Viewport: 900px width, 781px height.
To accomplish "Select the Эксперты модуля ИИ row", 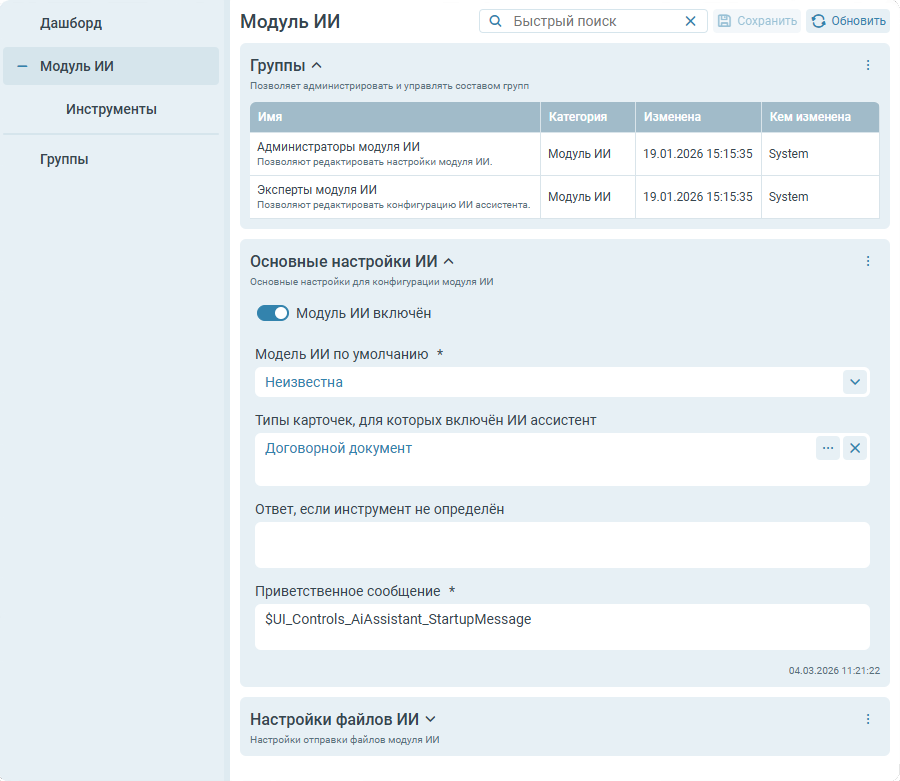I will (x=564, y=197).
